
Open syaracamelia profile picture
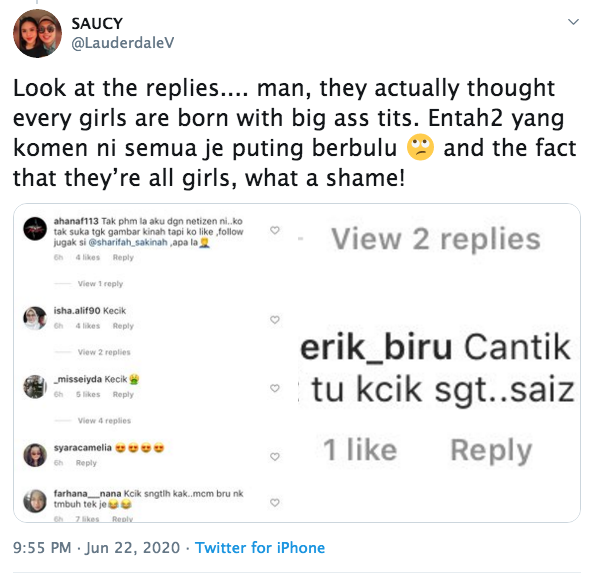[x=35, y=455]
